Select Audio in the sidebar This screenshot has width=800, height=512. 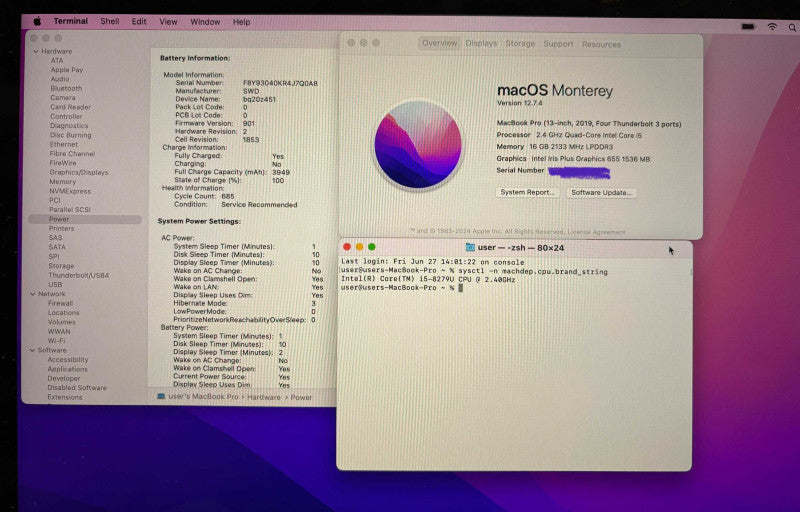pos(60,79)
